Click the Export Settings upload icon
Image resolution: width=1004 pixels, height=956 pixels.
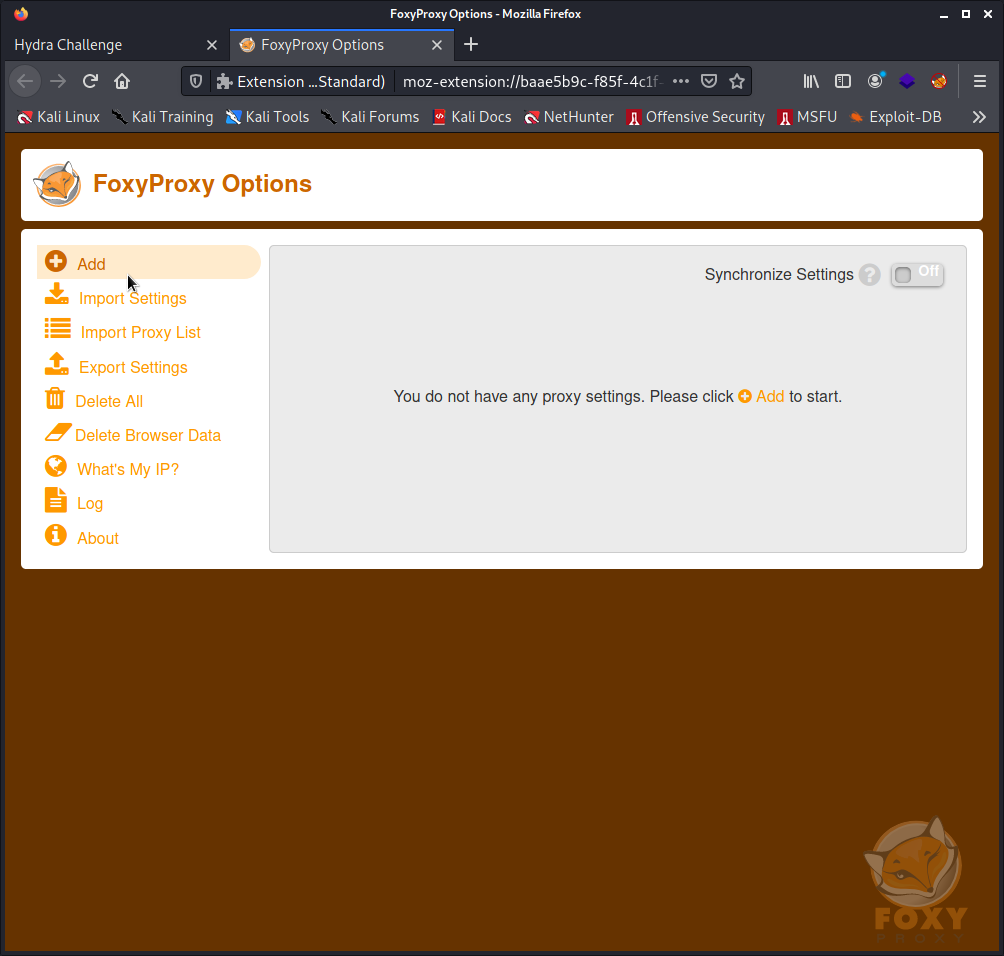coord(56,363)
